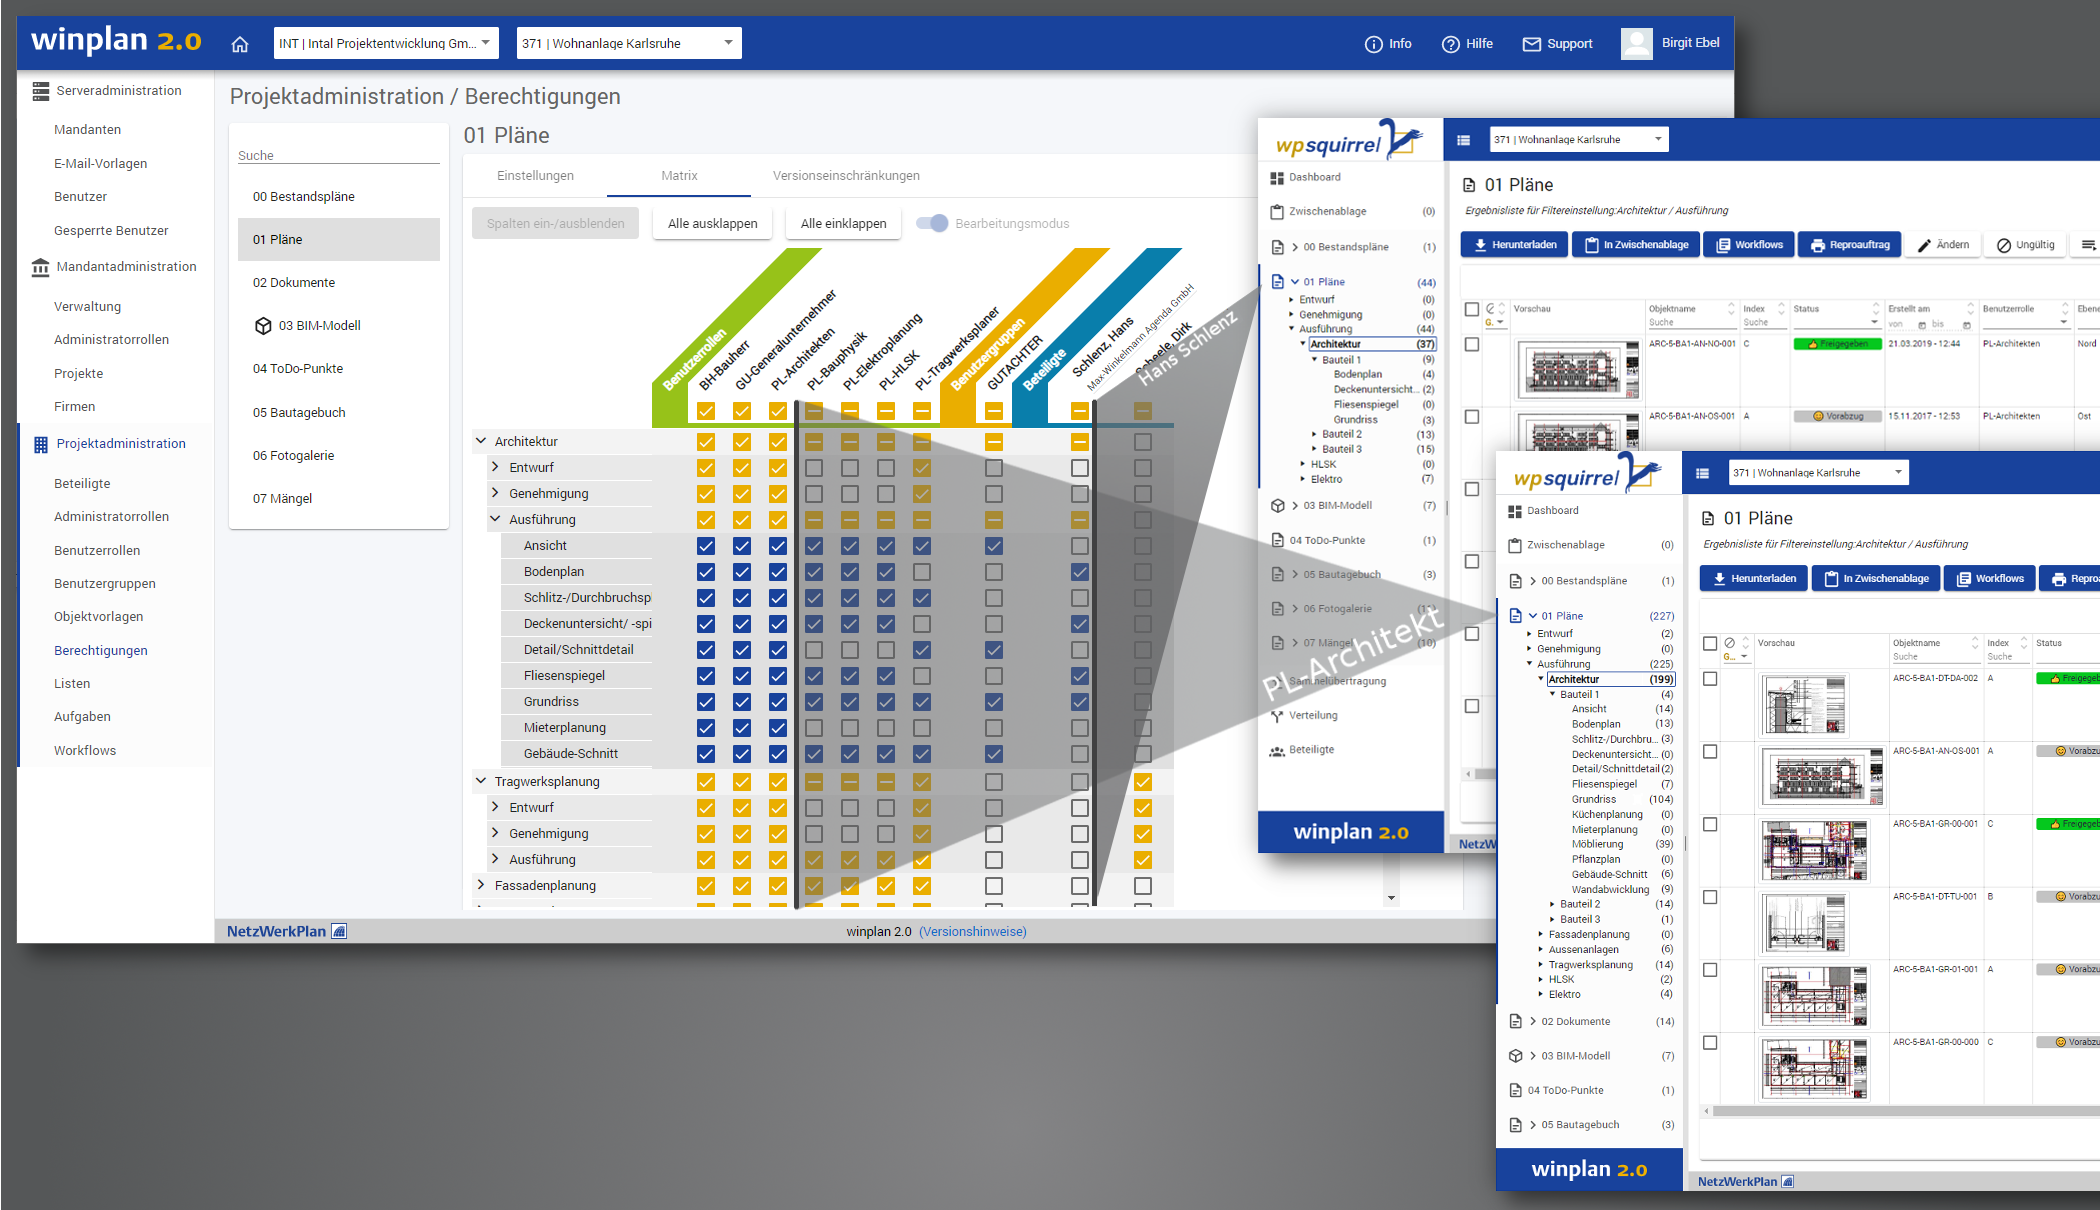Open the project dropdown in the lower wpsquirrel header

click(x=1818, y=473)
